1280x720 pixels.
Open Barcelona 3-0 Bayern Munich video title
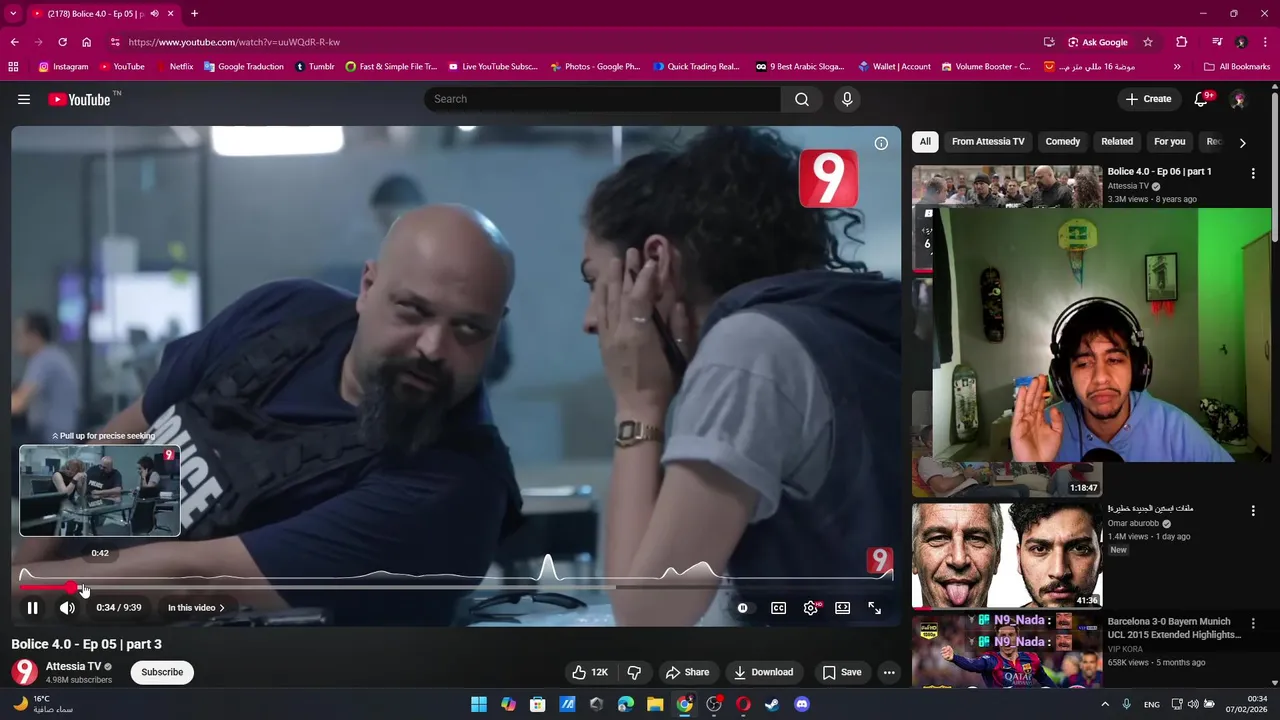[x=1174, y=628]
